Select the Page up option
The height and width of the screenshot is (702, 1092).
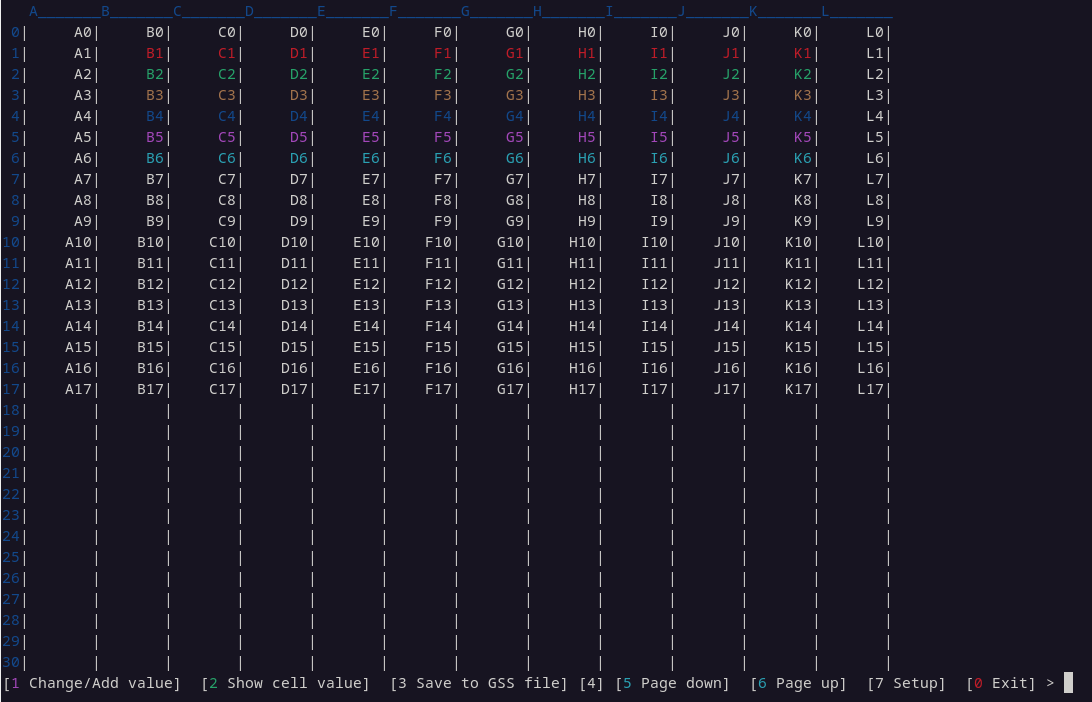pos(798,683)
